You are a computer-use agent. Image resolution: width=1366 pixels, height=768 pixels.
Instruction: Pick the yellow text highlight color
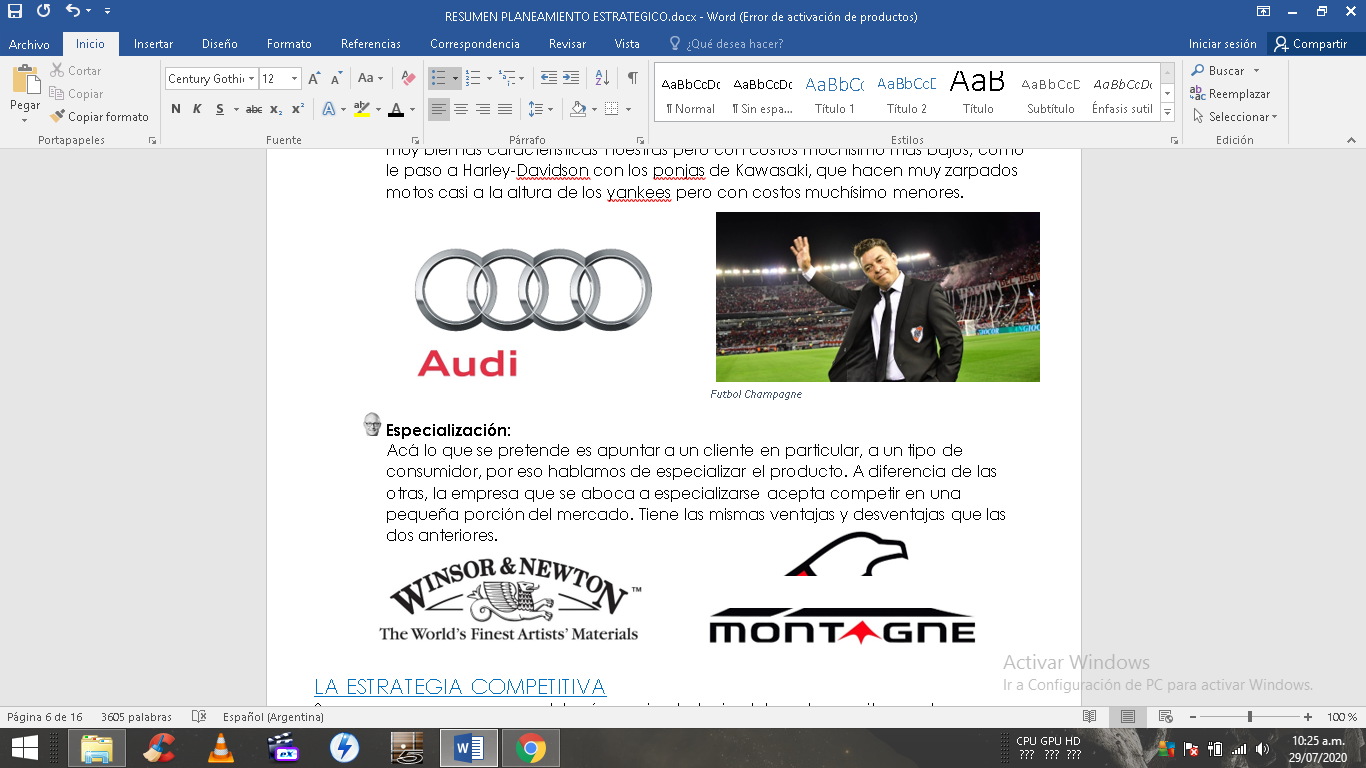tap(361, 109)
